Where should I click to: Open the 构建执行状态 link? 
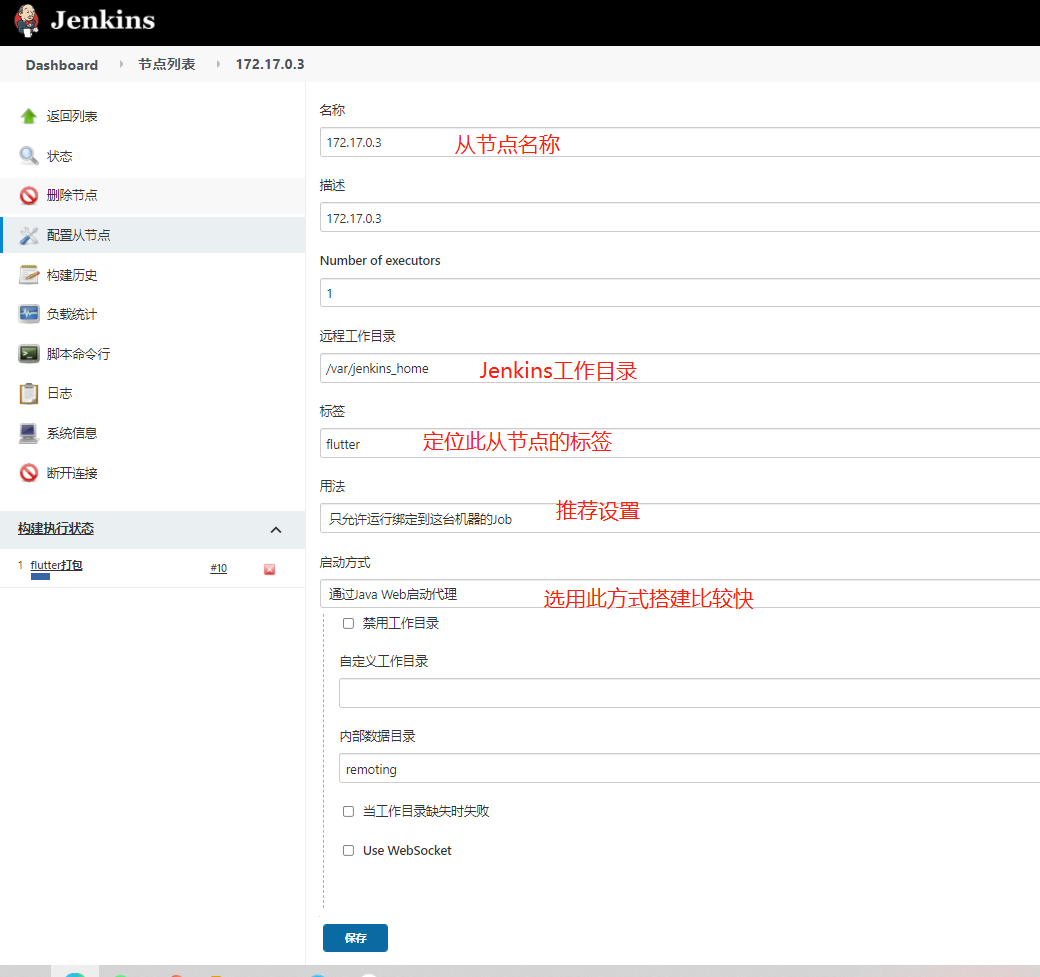click(x=56, y=529)
